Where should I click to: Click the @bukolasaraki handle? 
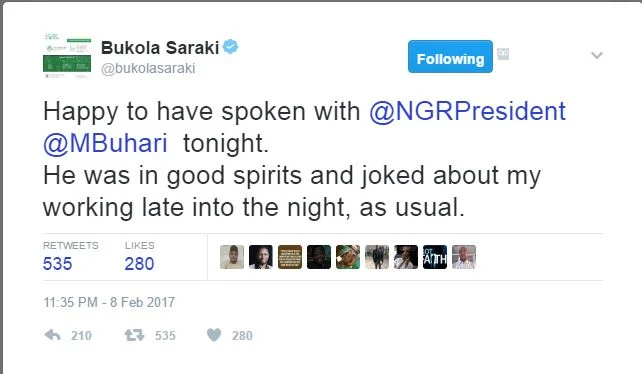pyautogui.click(x=148, y=68)
